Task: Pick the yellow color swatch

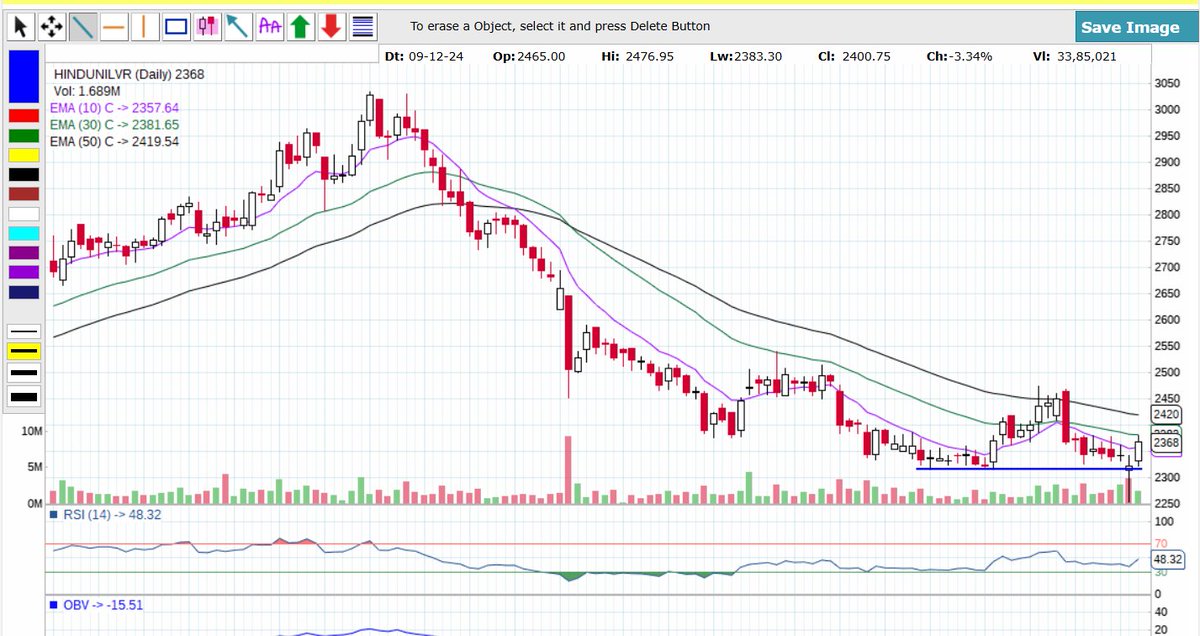Action: coord(24,156)
